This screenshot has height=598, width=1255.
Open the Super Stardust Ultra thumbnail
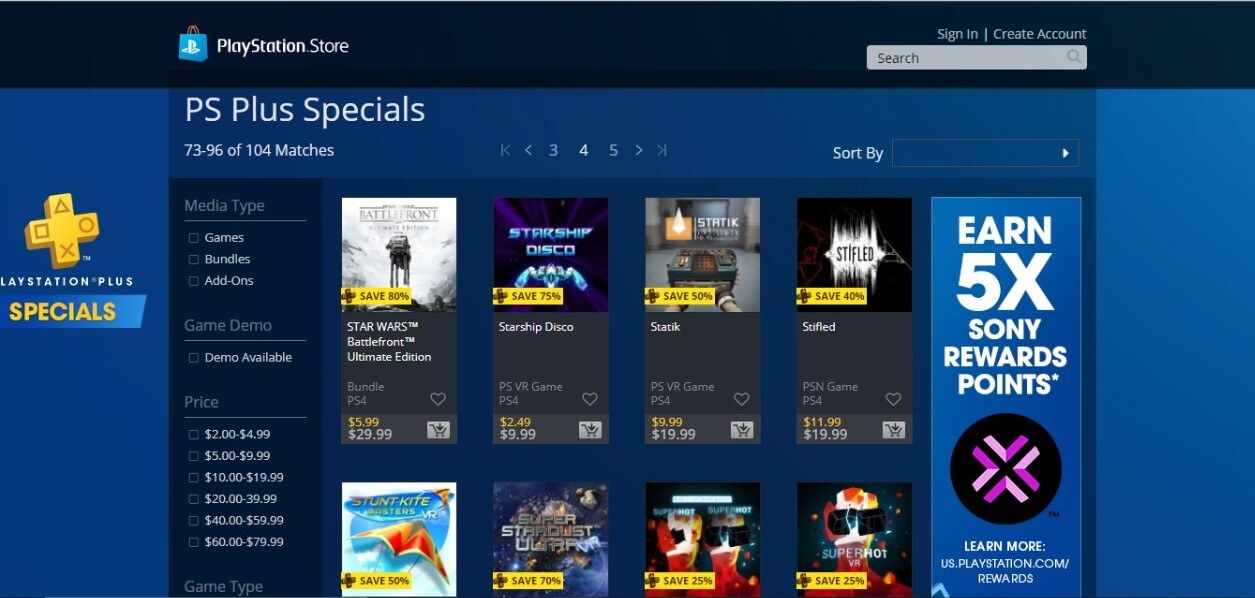(551, 540)
